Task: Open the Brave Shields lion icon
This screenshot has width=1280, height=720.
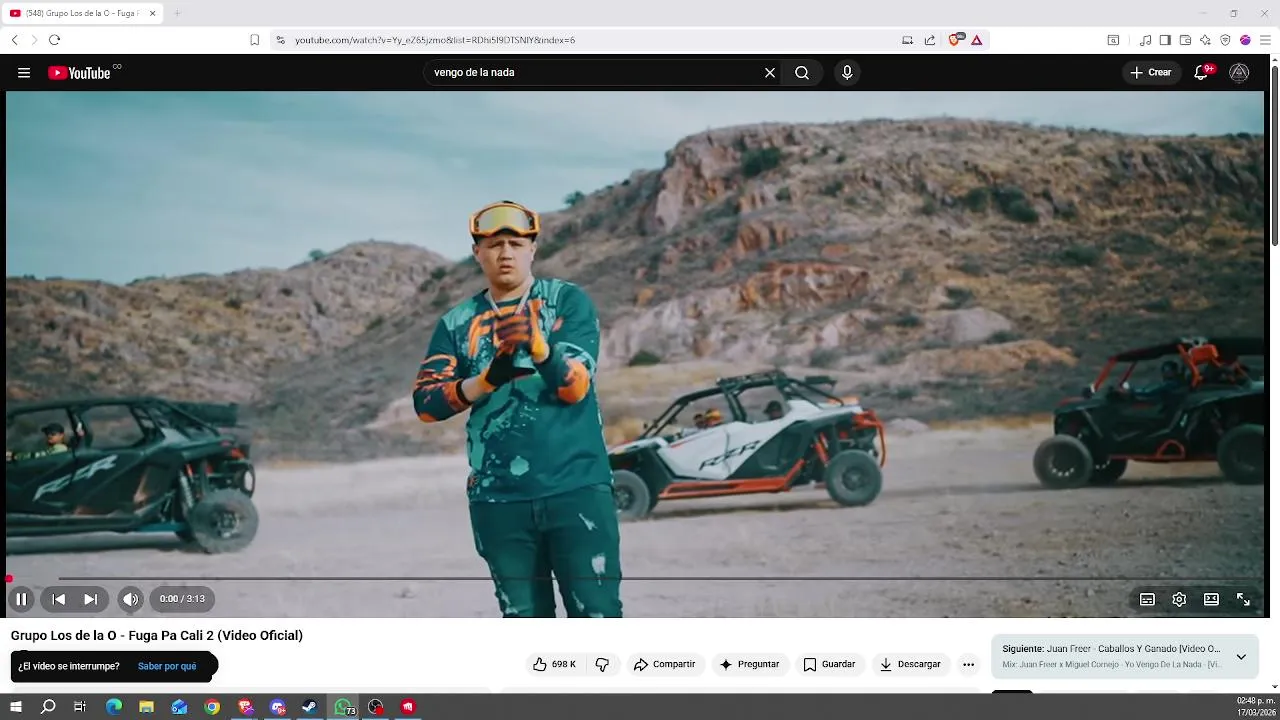Action: point(955,40)
